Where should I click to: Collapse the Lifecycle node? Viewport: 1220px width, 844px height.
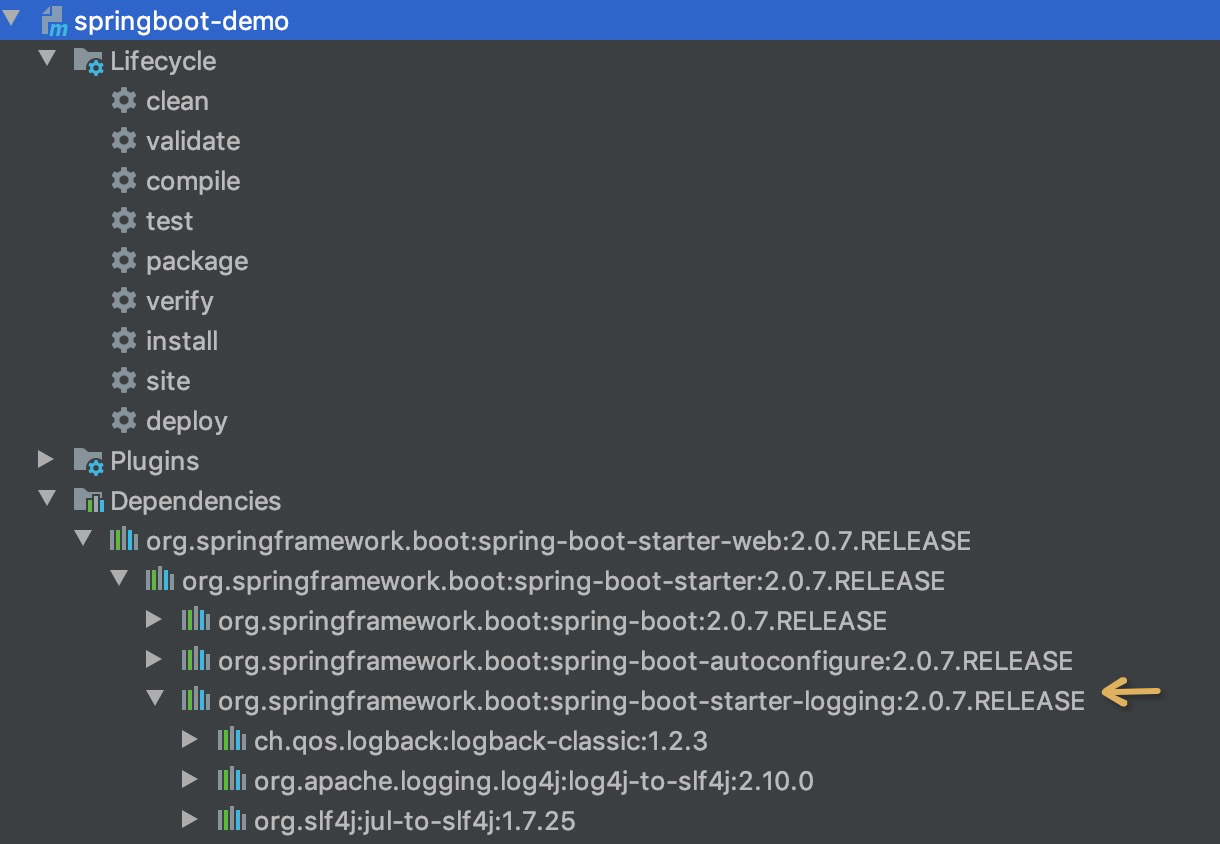pos(46,59)
